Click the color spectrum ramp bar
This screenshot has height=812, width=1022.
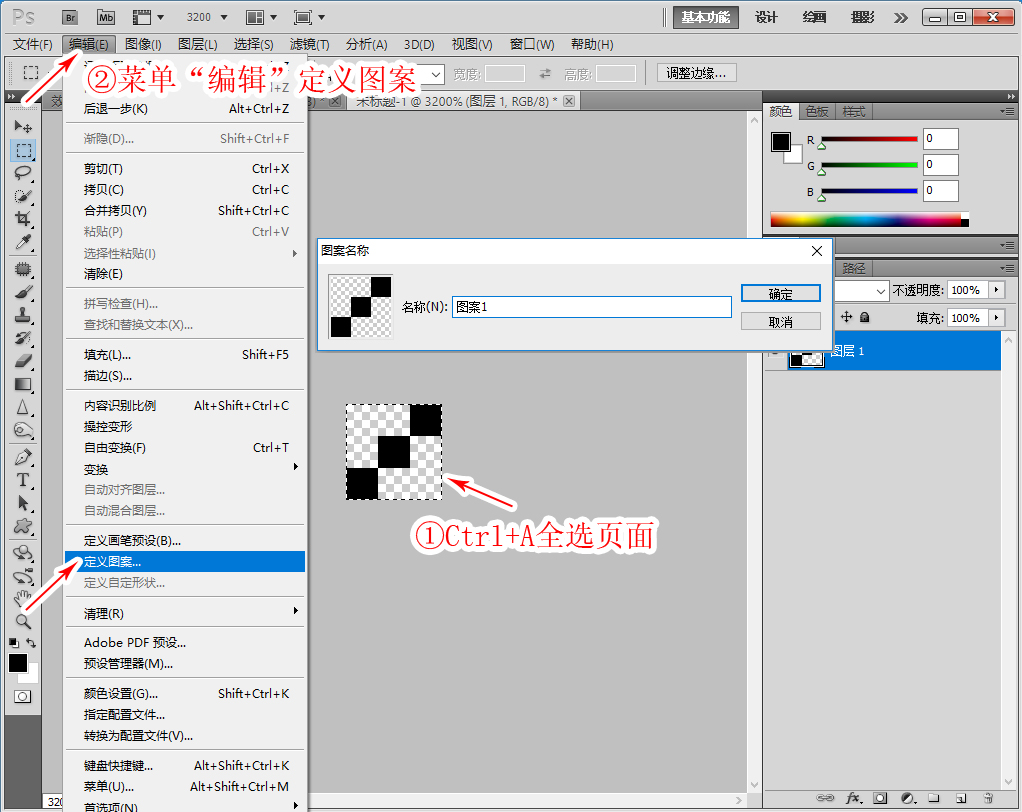pos(866,220)
